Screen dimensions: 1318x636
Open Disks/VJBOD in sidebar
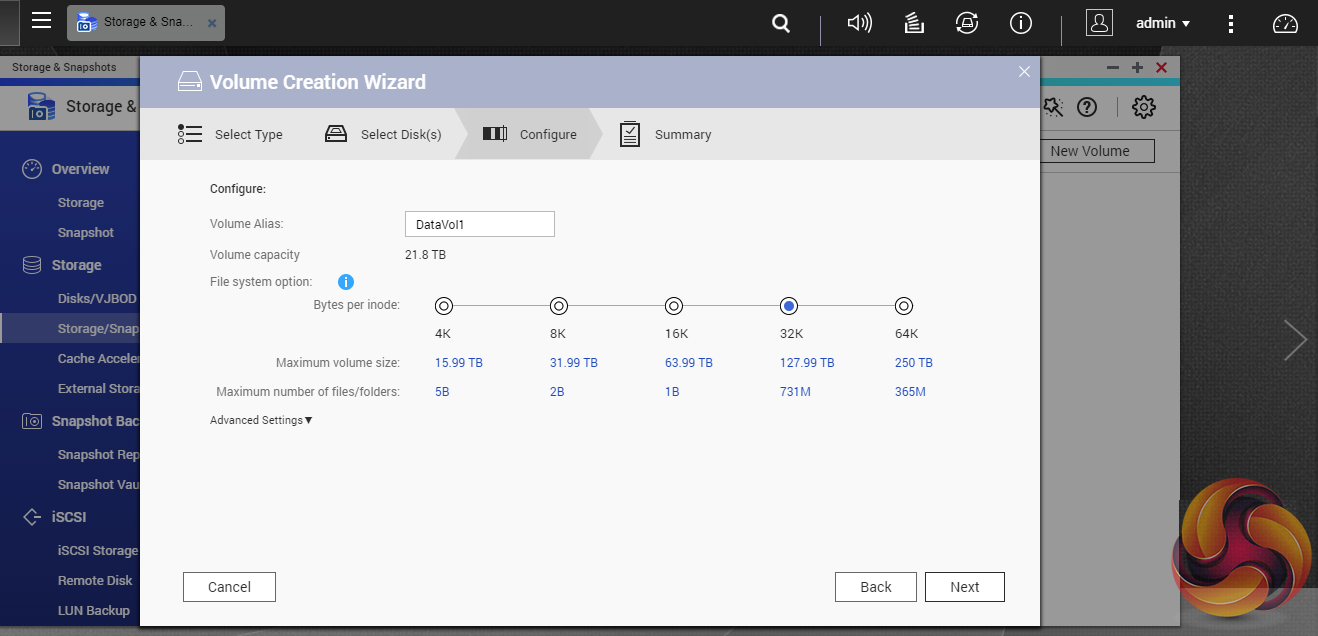pos(97,298)
